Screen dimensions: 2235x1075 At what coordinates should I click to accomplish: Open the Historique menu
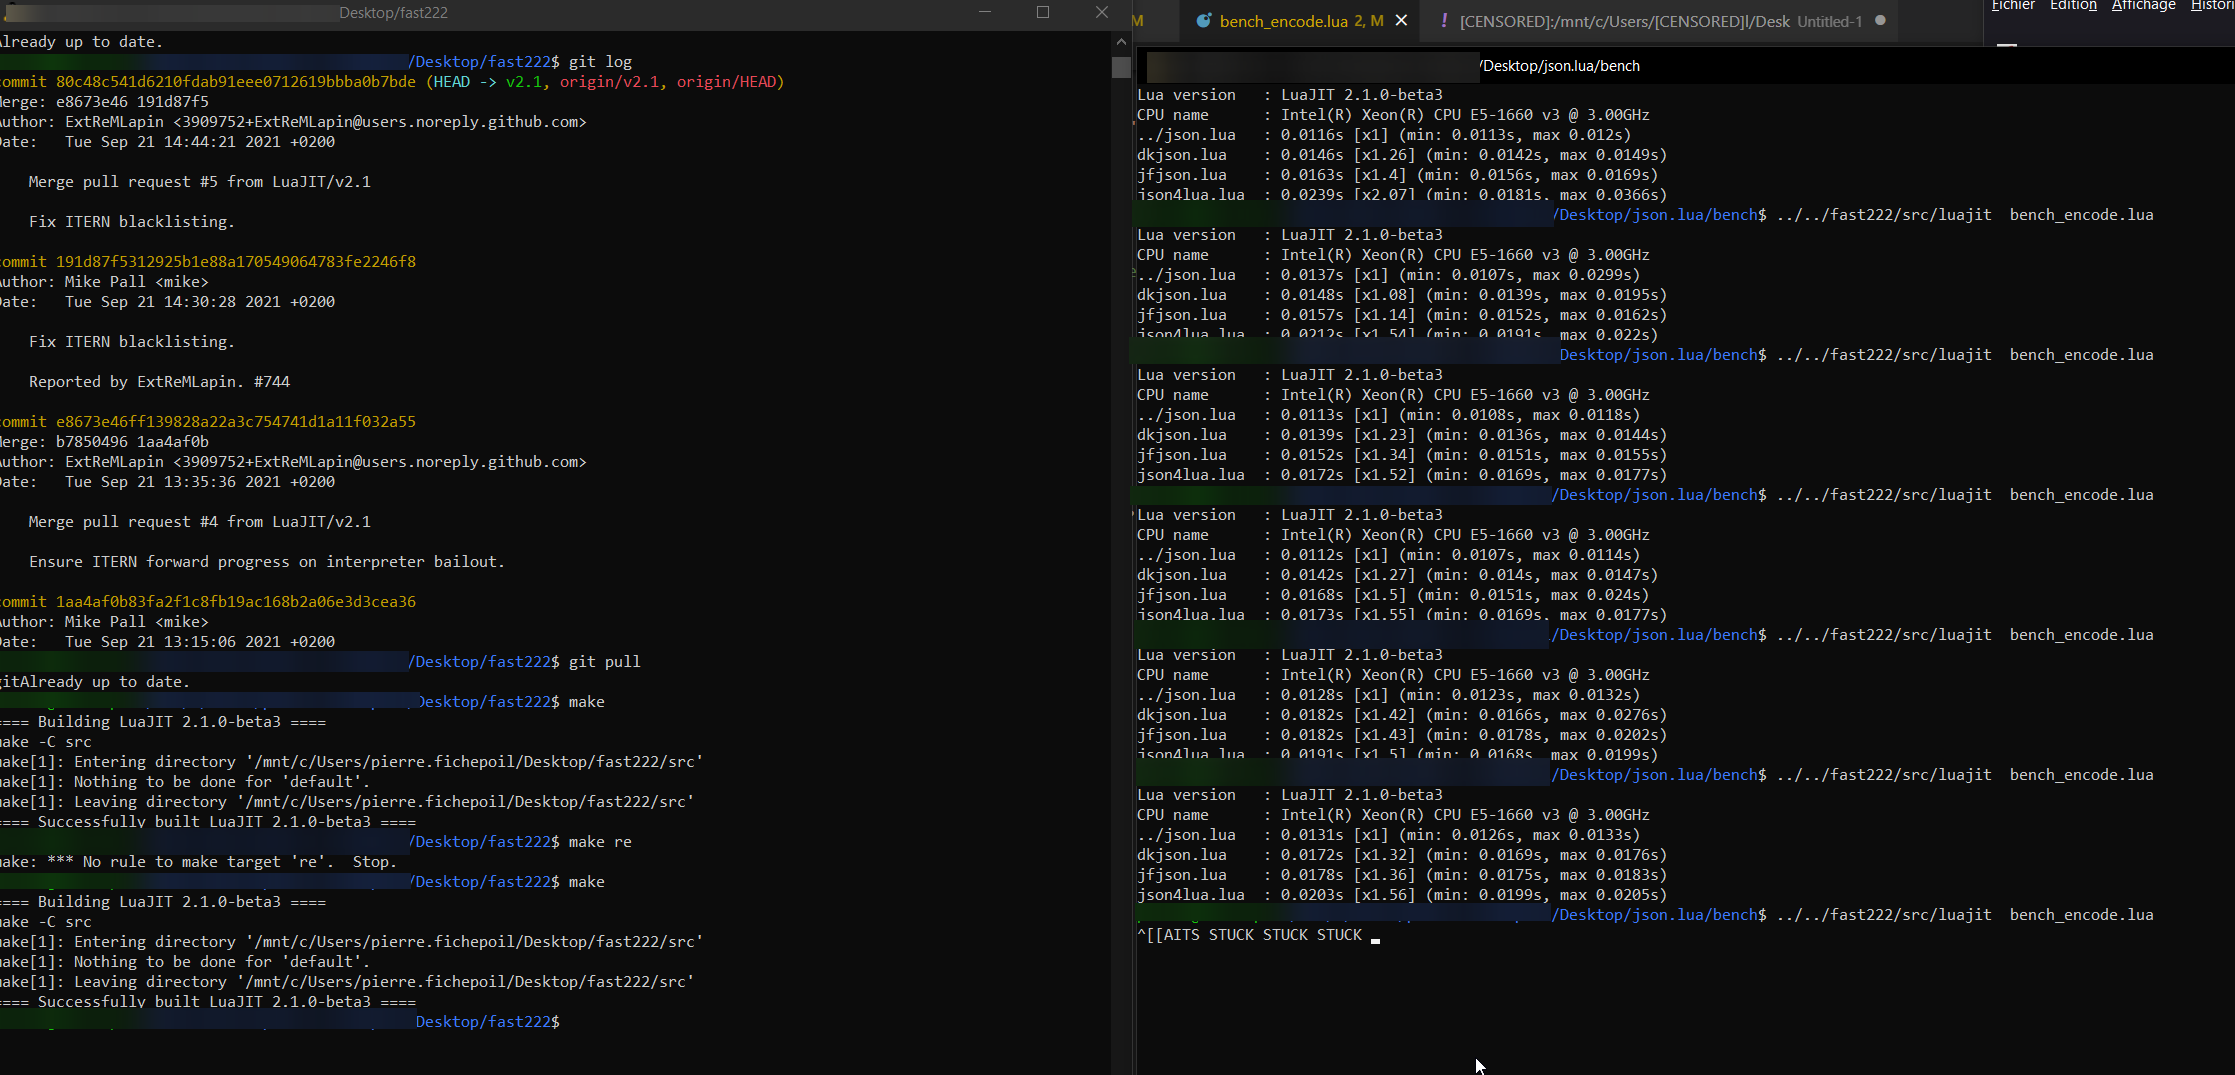pyautogui.click(x=2212, y=7)
